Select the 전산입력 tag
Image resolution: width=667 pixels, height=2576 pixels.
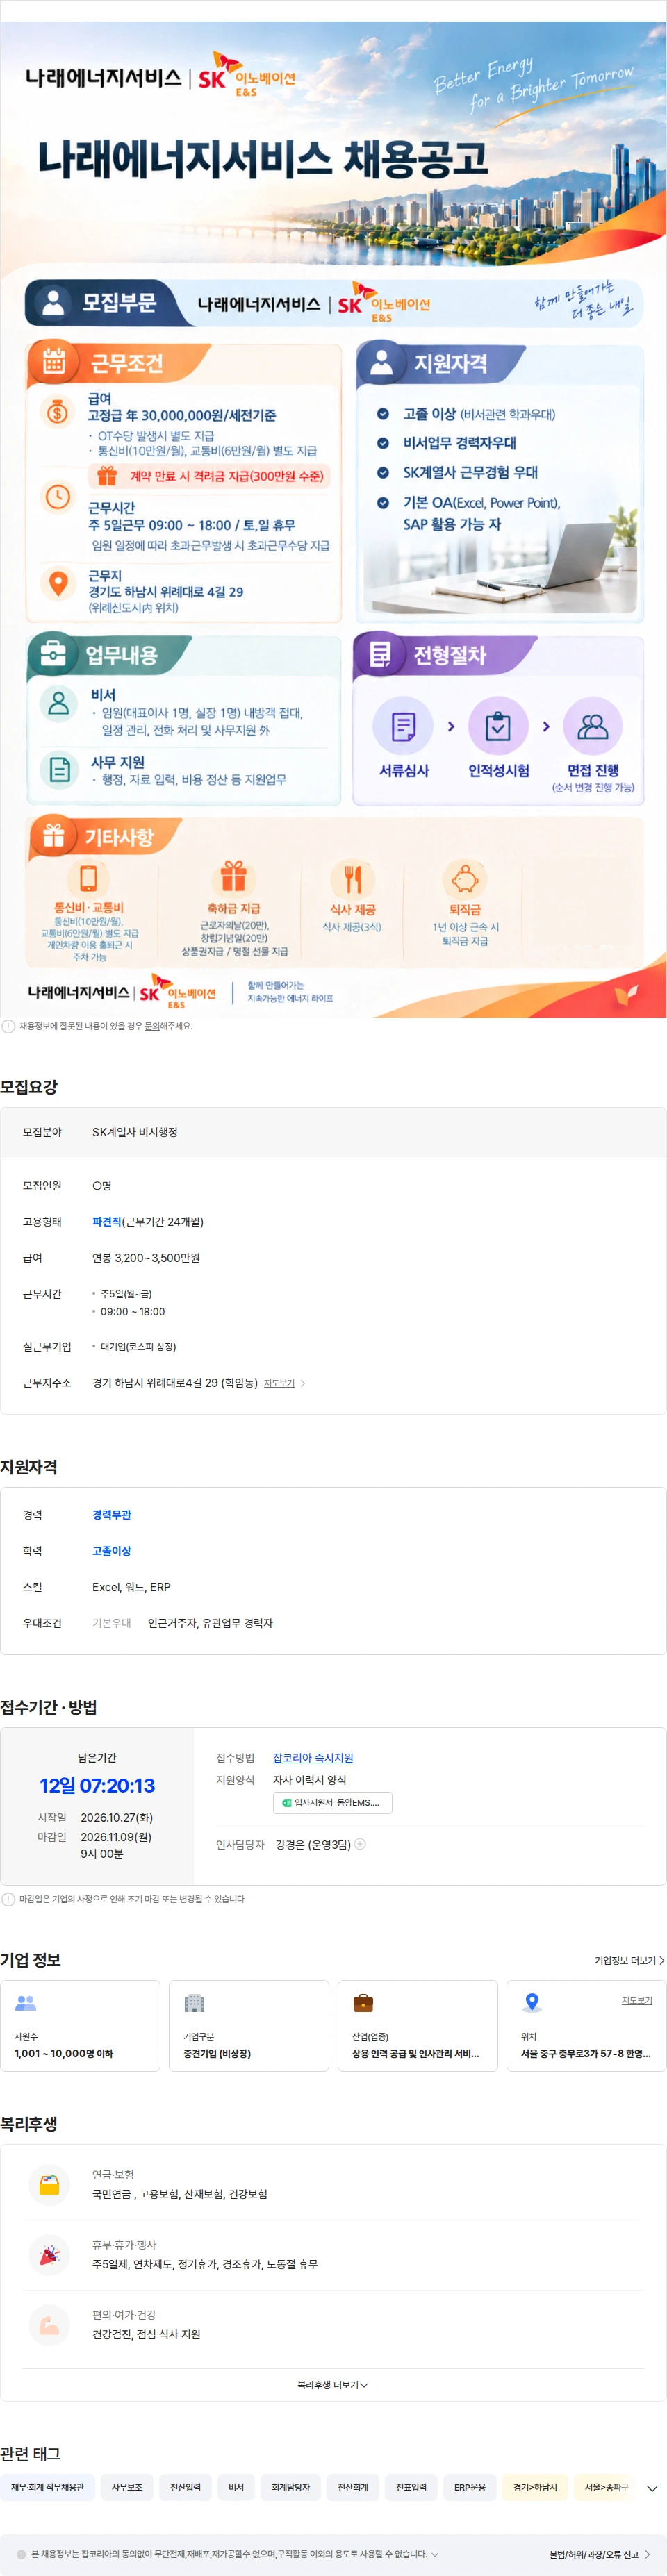185,2487
